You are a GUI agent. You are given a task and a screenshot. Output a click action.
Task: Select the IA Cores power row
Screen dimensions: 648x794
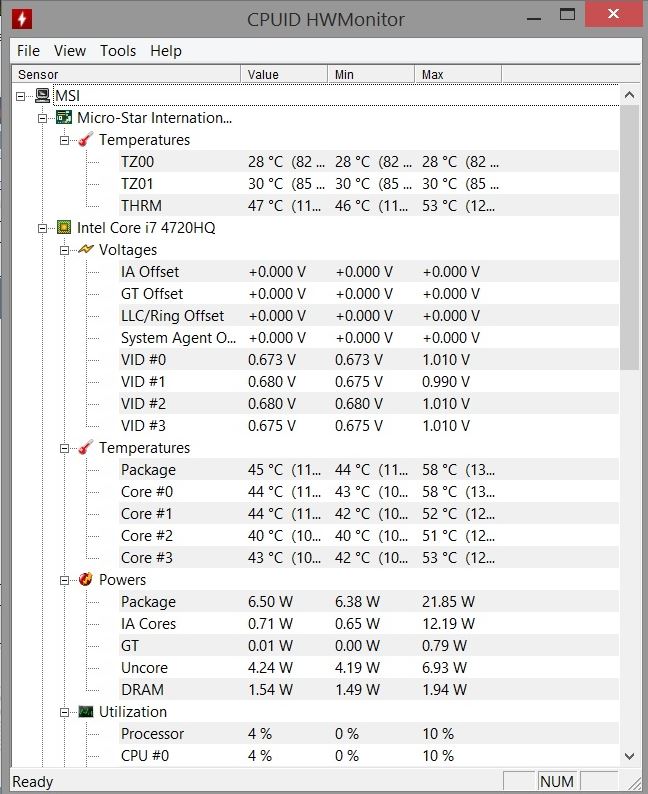[x=368, y=623]
